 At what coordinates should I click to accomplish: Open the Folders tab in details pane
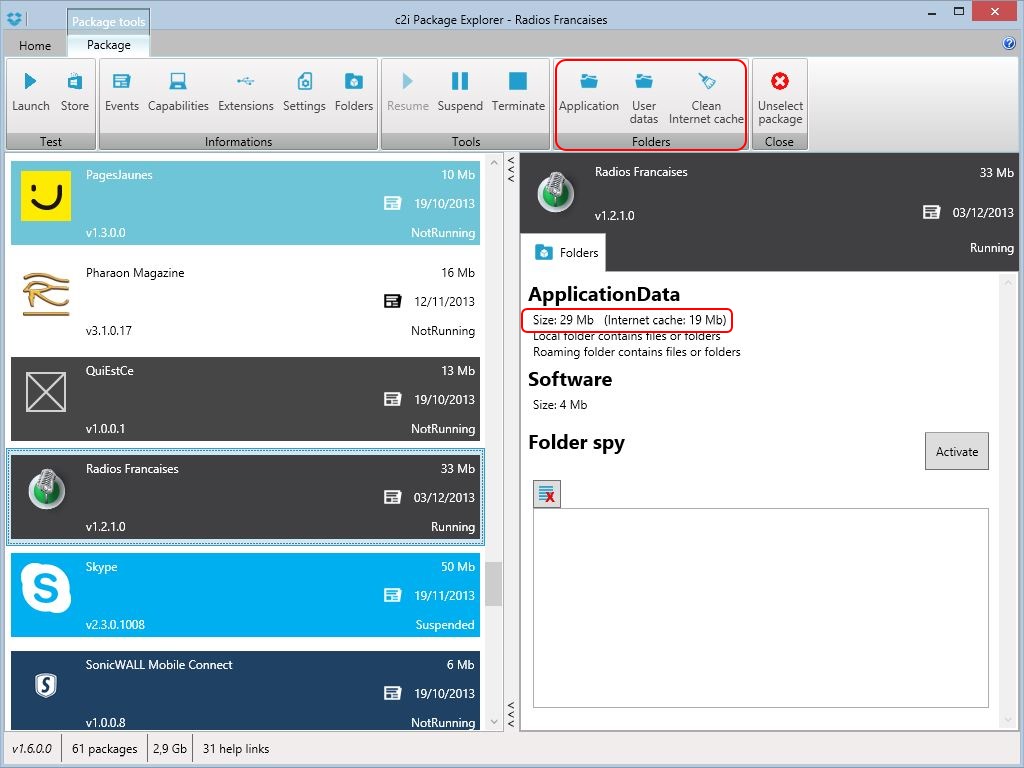(566, 253)
